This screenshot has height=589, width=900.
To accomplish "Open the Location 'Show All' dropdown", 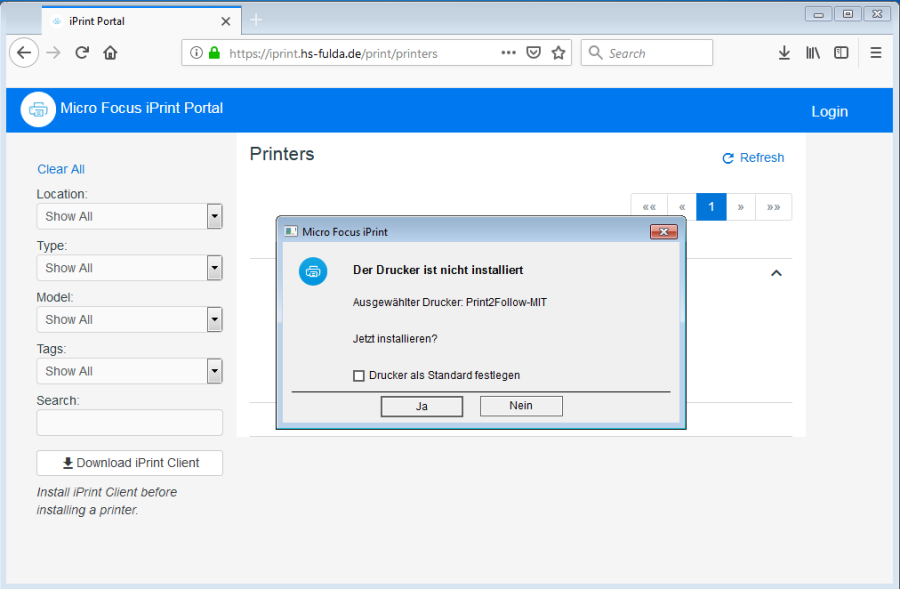I will coord(129,216).
